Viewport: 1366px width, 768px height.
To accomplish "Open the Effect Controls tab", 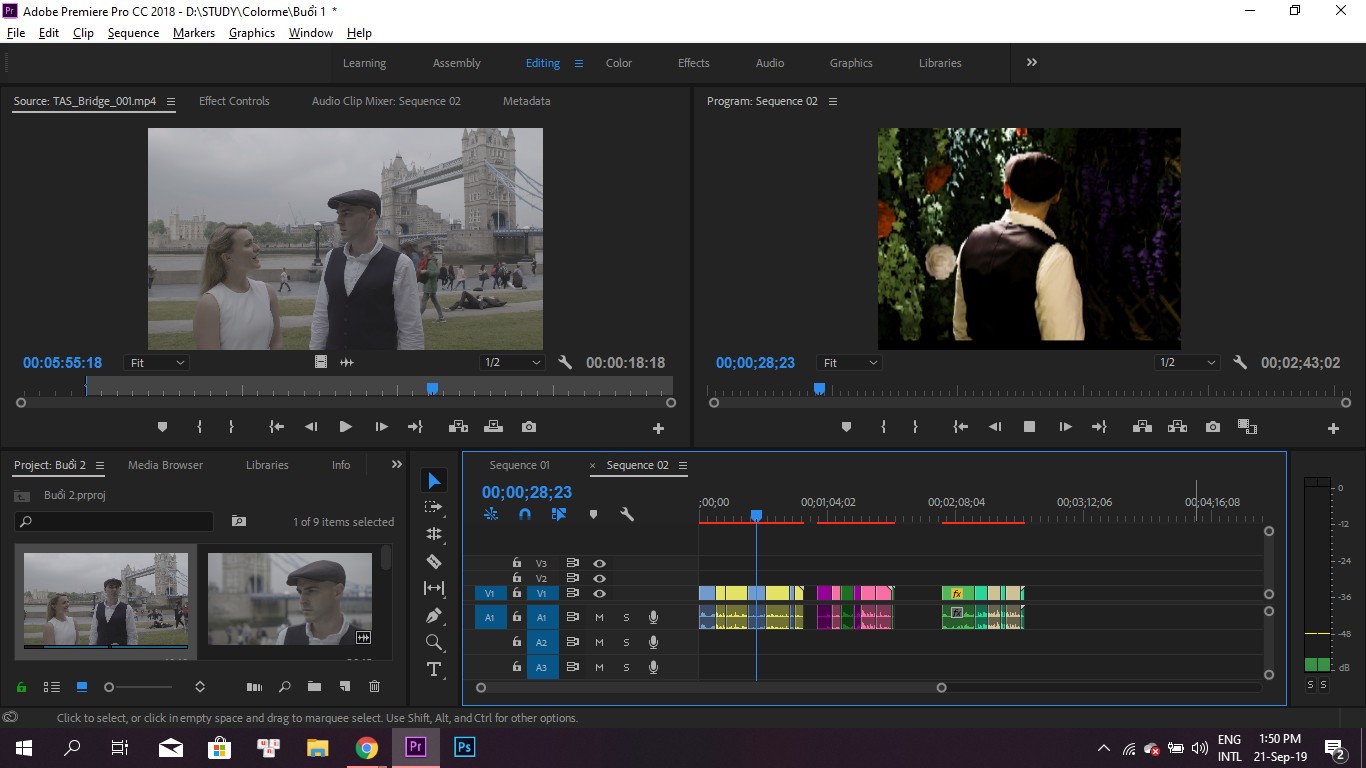I will pyautogui.click(x=234, y=101).
